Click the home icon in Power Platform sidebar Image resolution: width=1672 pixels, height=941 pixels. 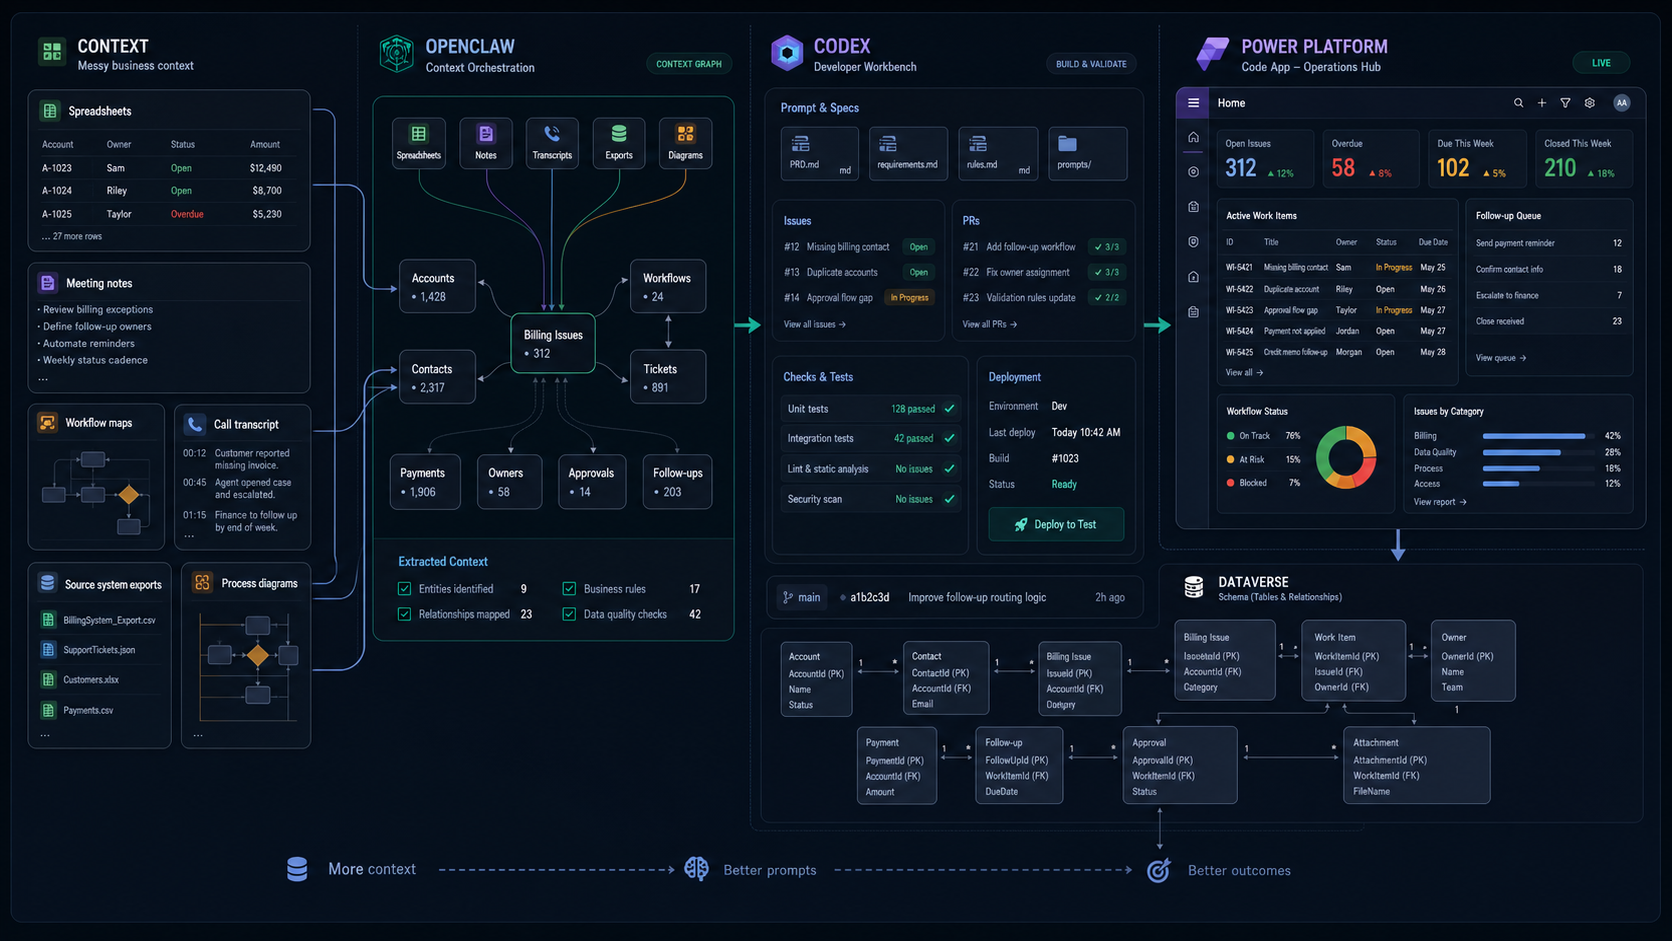tap(1193, 137)
